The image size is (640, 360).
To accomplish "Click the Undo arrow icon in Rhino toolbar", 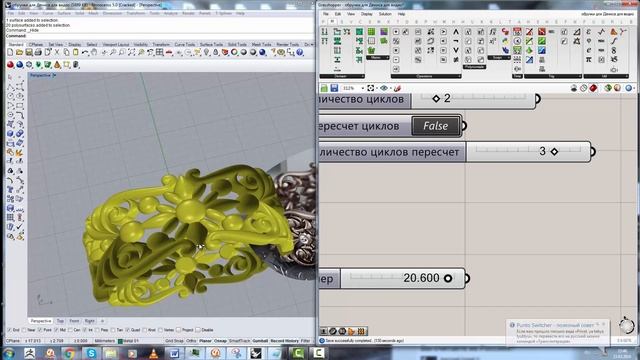I will (85, 52).
